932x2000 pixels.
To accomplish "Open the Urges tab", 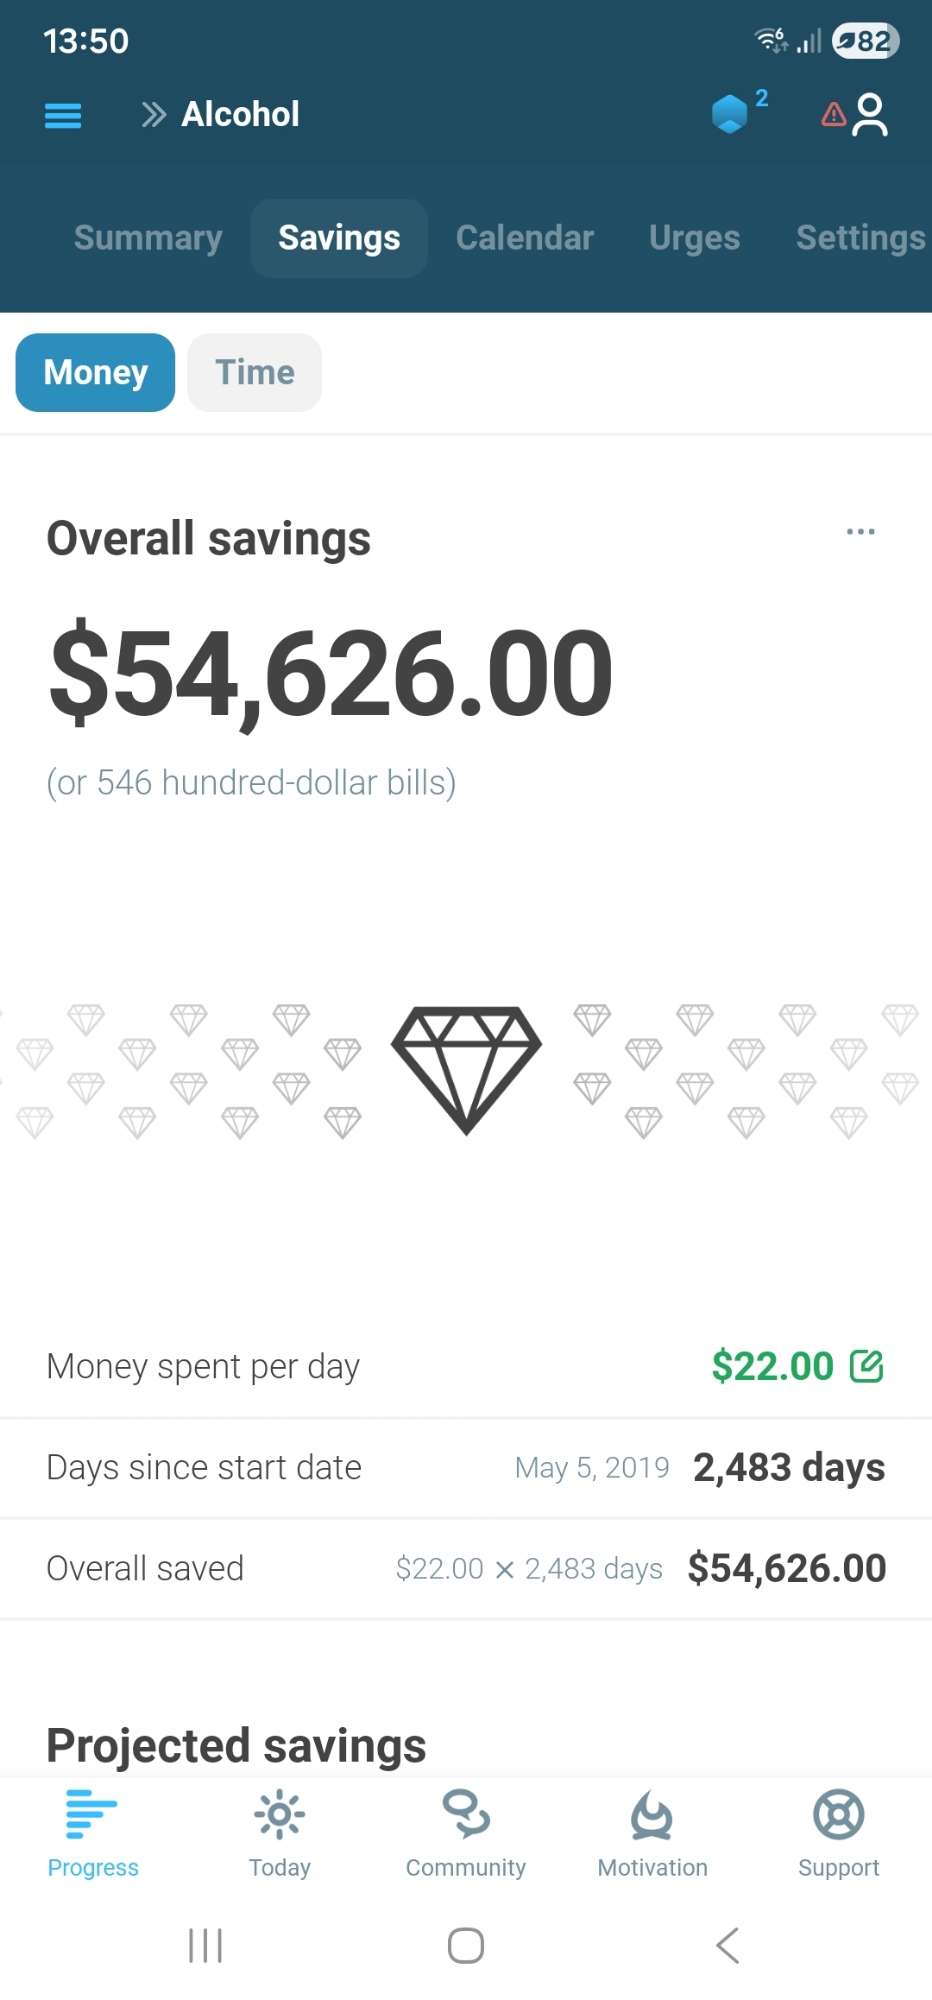I will (x=694, y=238).
